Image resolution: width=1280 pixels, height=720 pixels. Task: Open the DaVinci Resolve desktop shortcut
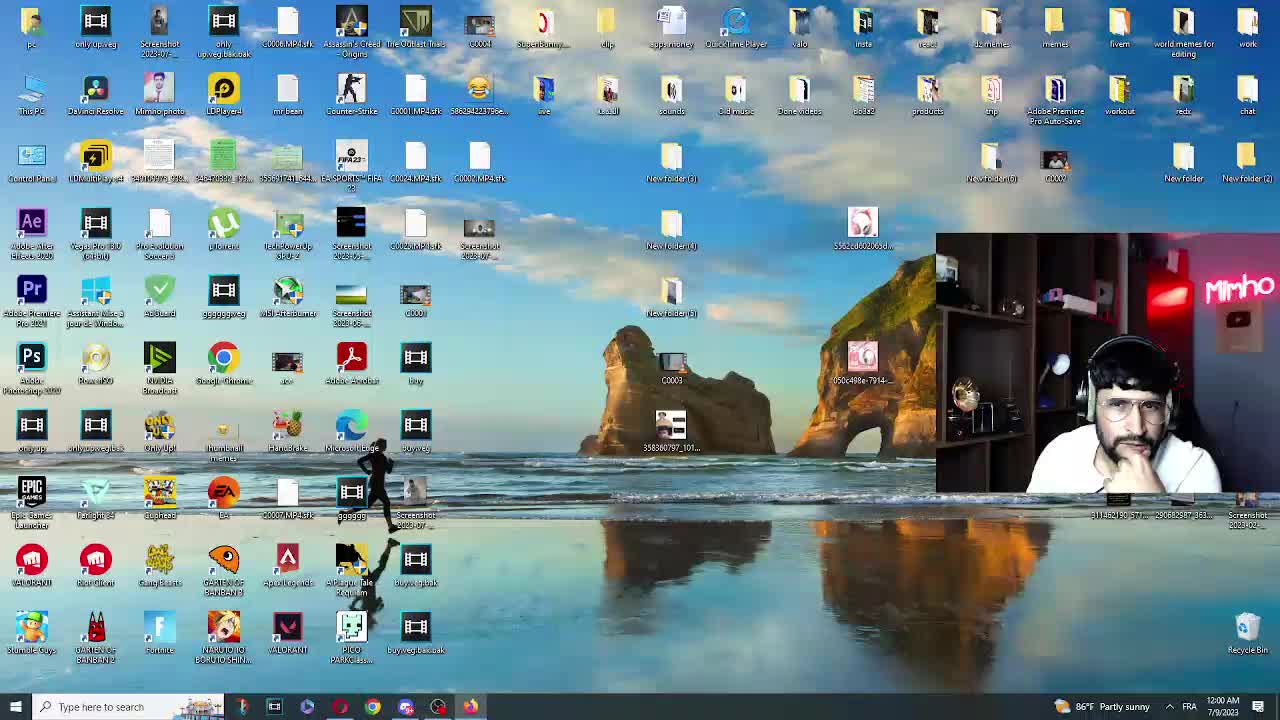click(95, 91)
